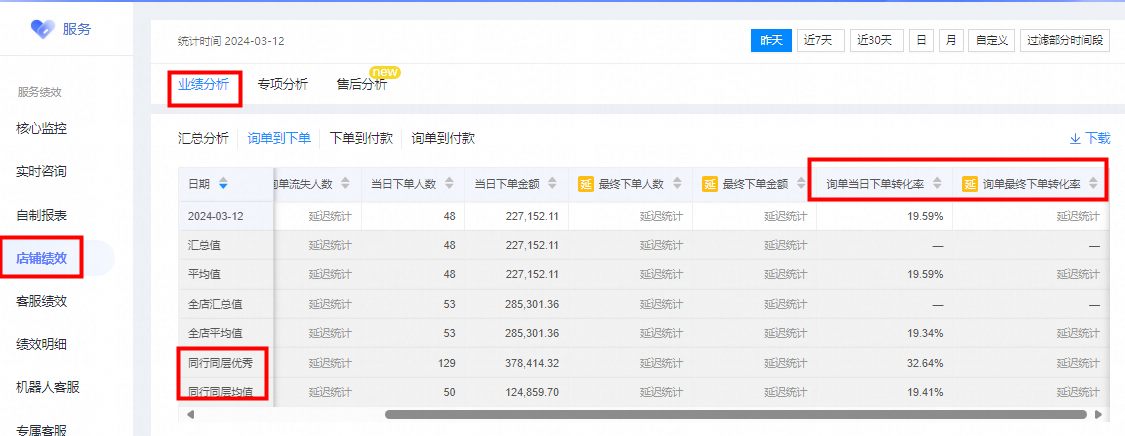Click 统计时间 2024-03-12 text

231,41
